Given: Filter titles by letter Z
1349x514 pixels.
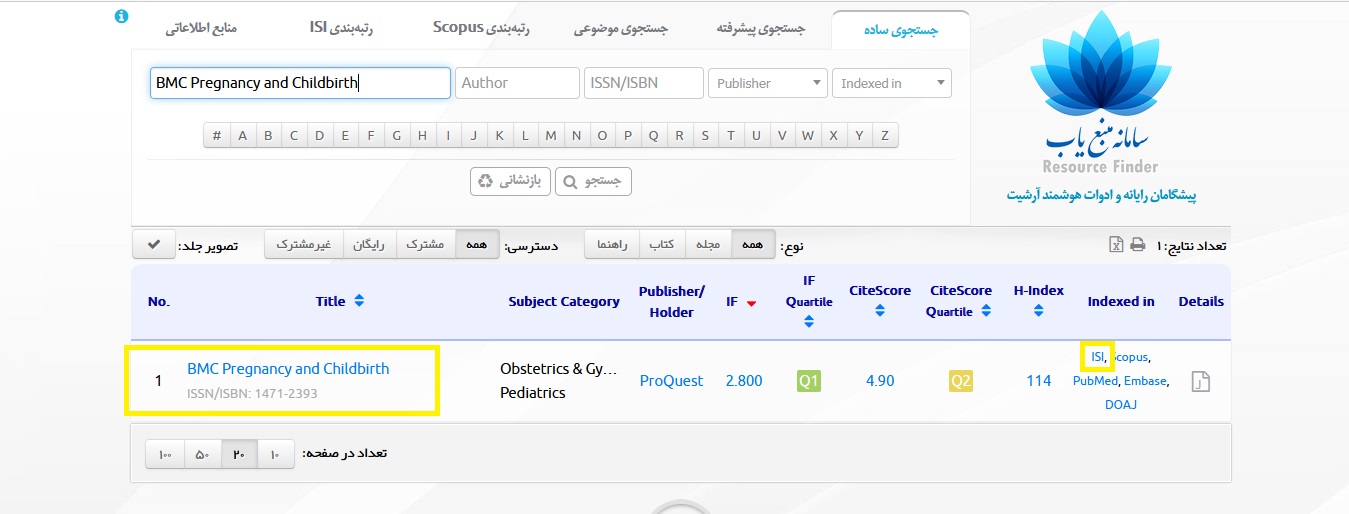Looking at the screenshot, I should point(885,135).
